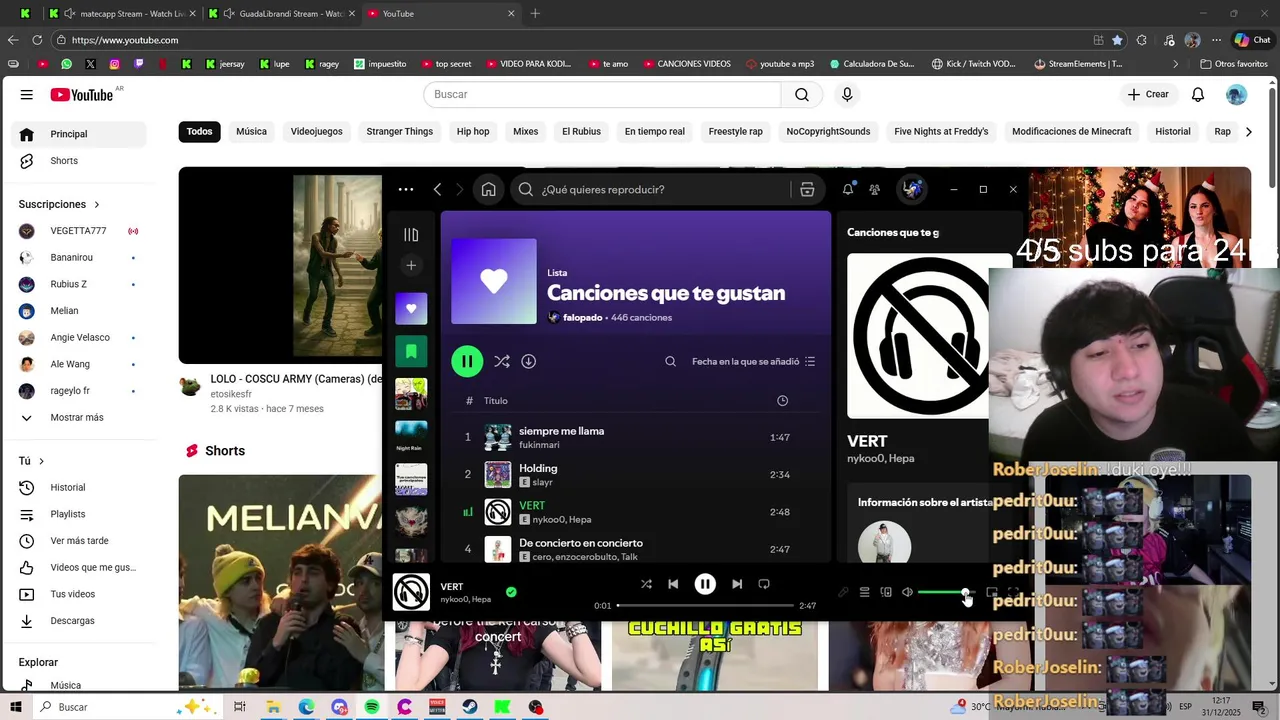Select the Hip hop filter chip
Image resolution: width=1280 pixels, height=720 pixels.
pyautogui.click(x=473, y=132)
